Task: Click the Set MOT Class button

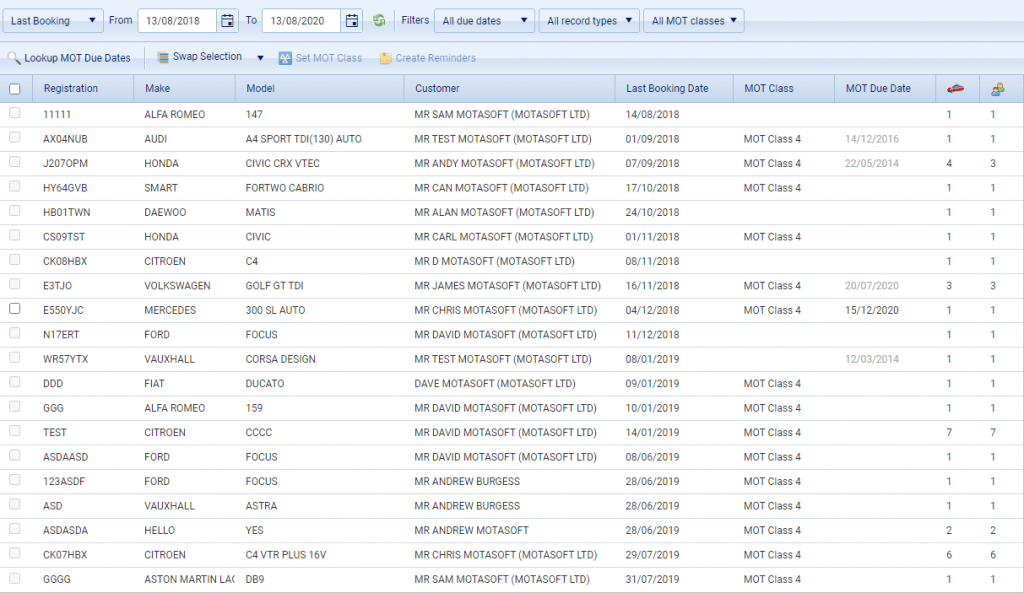Action: [x=320, y=58]
